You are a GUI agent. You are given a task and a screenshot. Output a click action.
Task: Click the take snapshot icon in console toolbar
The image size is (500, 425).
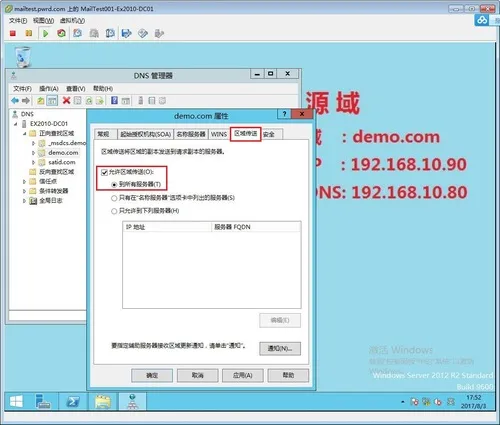coord(78,33)
